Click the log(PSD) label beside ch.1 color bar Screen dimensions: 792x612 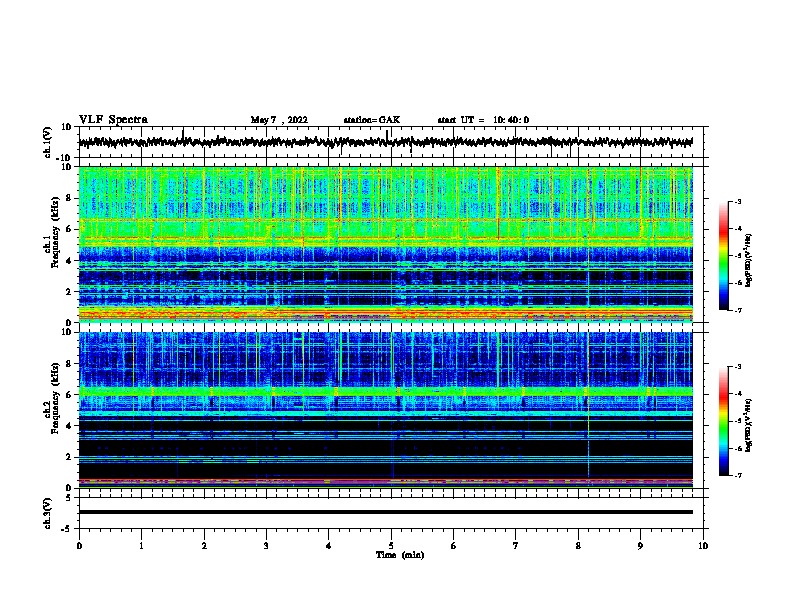(748, 260)
